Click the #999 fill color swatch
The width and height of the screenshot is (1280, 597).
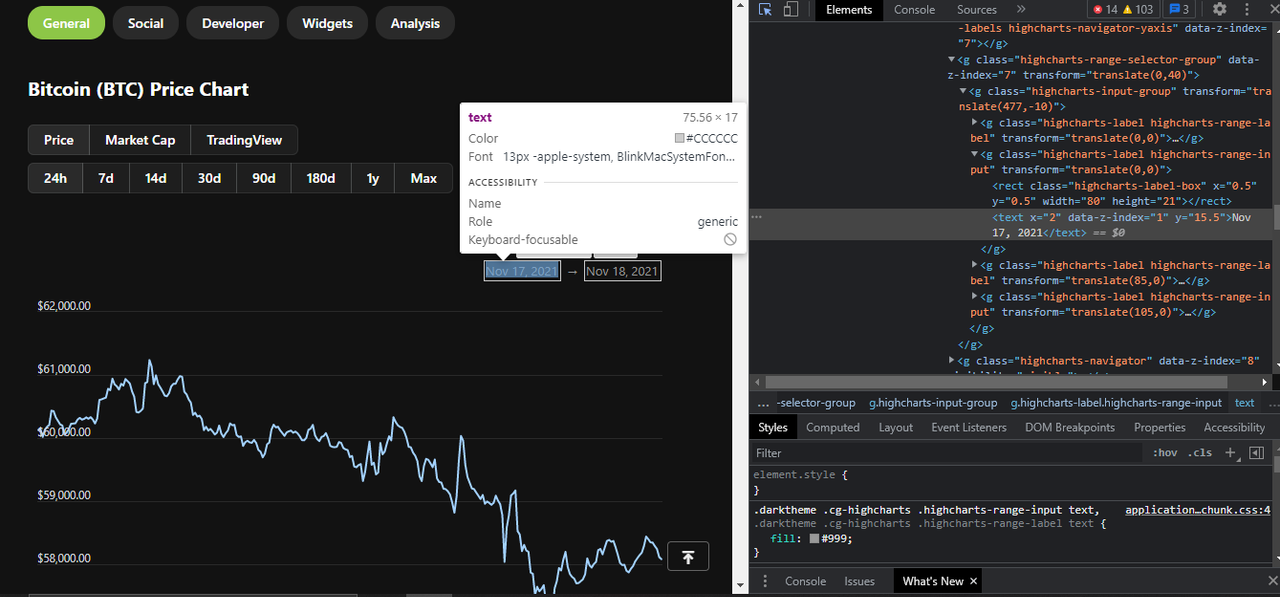[x=815, y=538]
